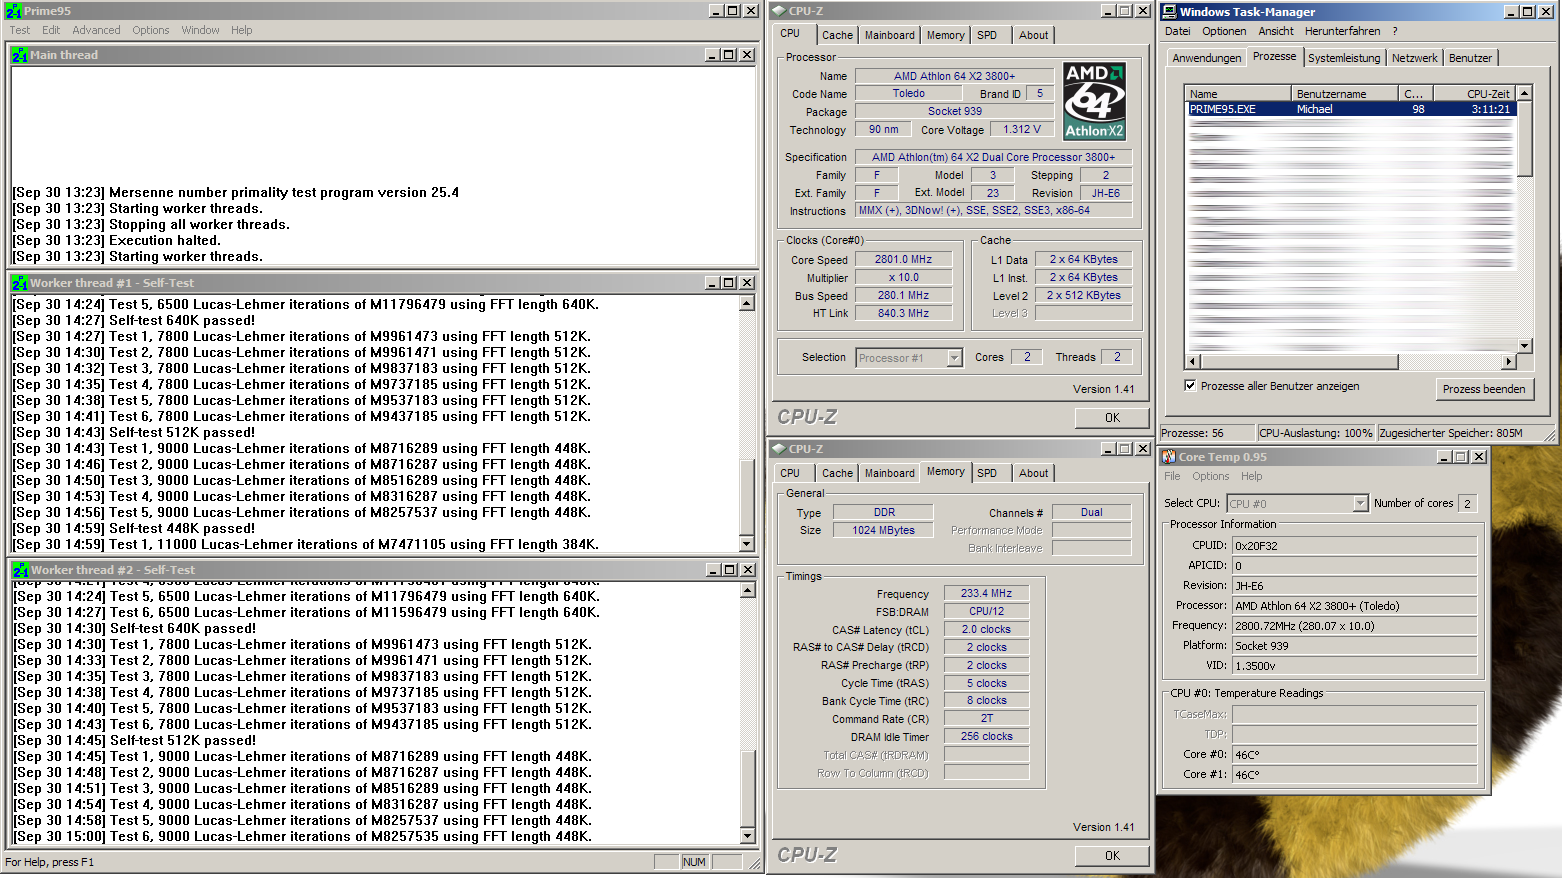This screenshot has width=1562, height=878.
Task: Click the Main thread window icon
Action: [20, 55]
